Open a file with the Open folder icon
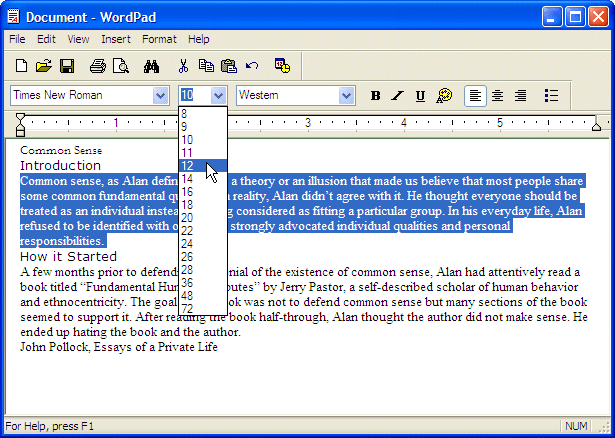Screen dimensions: 615x438 44,65
